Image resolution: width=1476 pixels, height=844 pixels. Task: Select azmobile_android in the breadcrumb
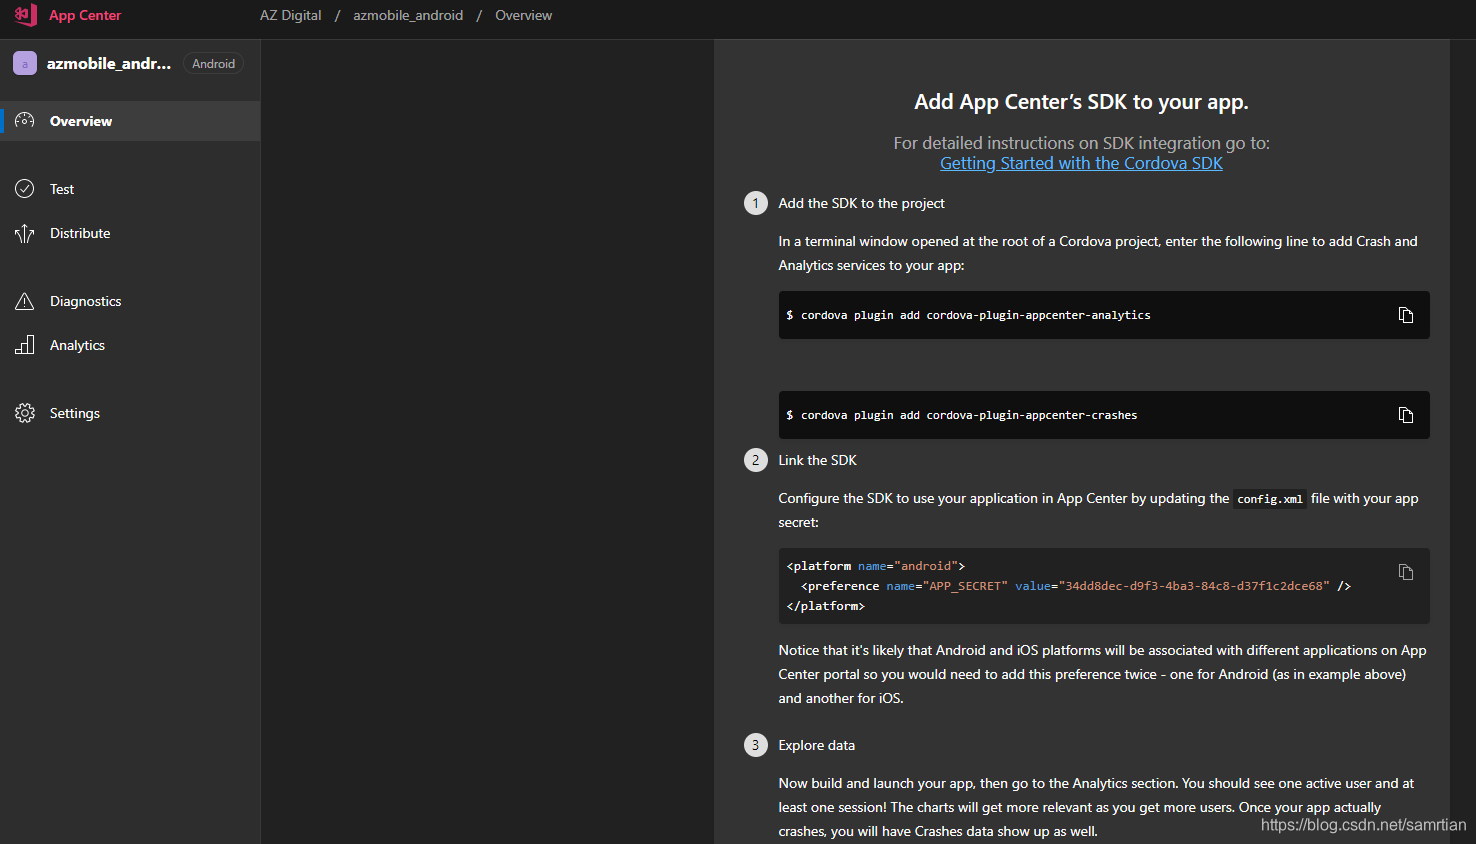(408, 15)
